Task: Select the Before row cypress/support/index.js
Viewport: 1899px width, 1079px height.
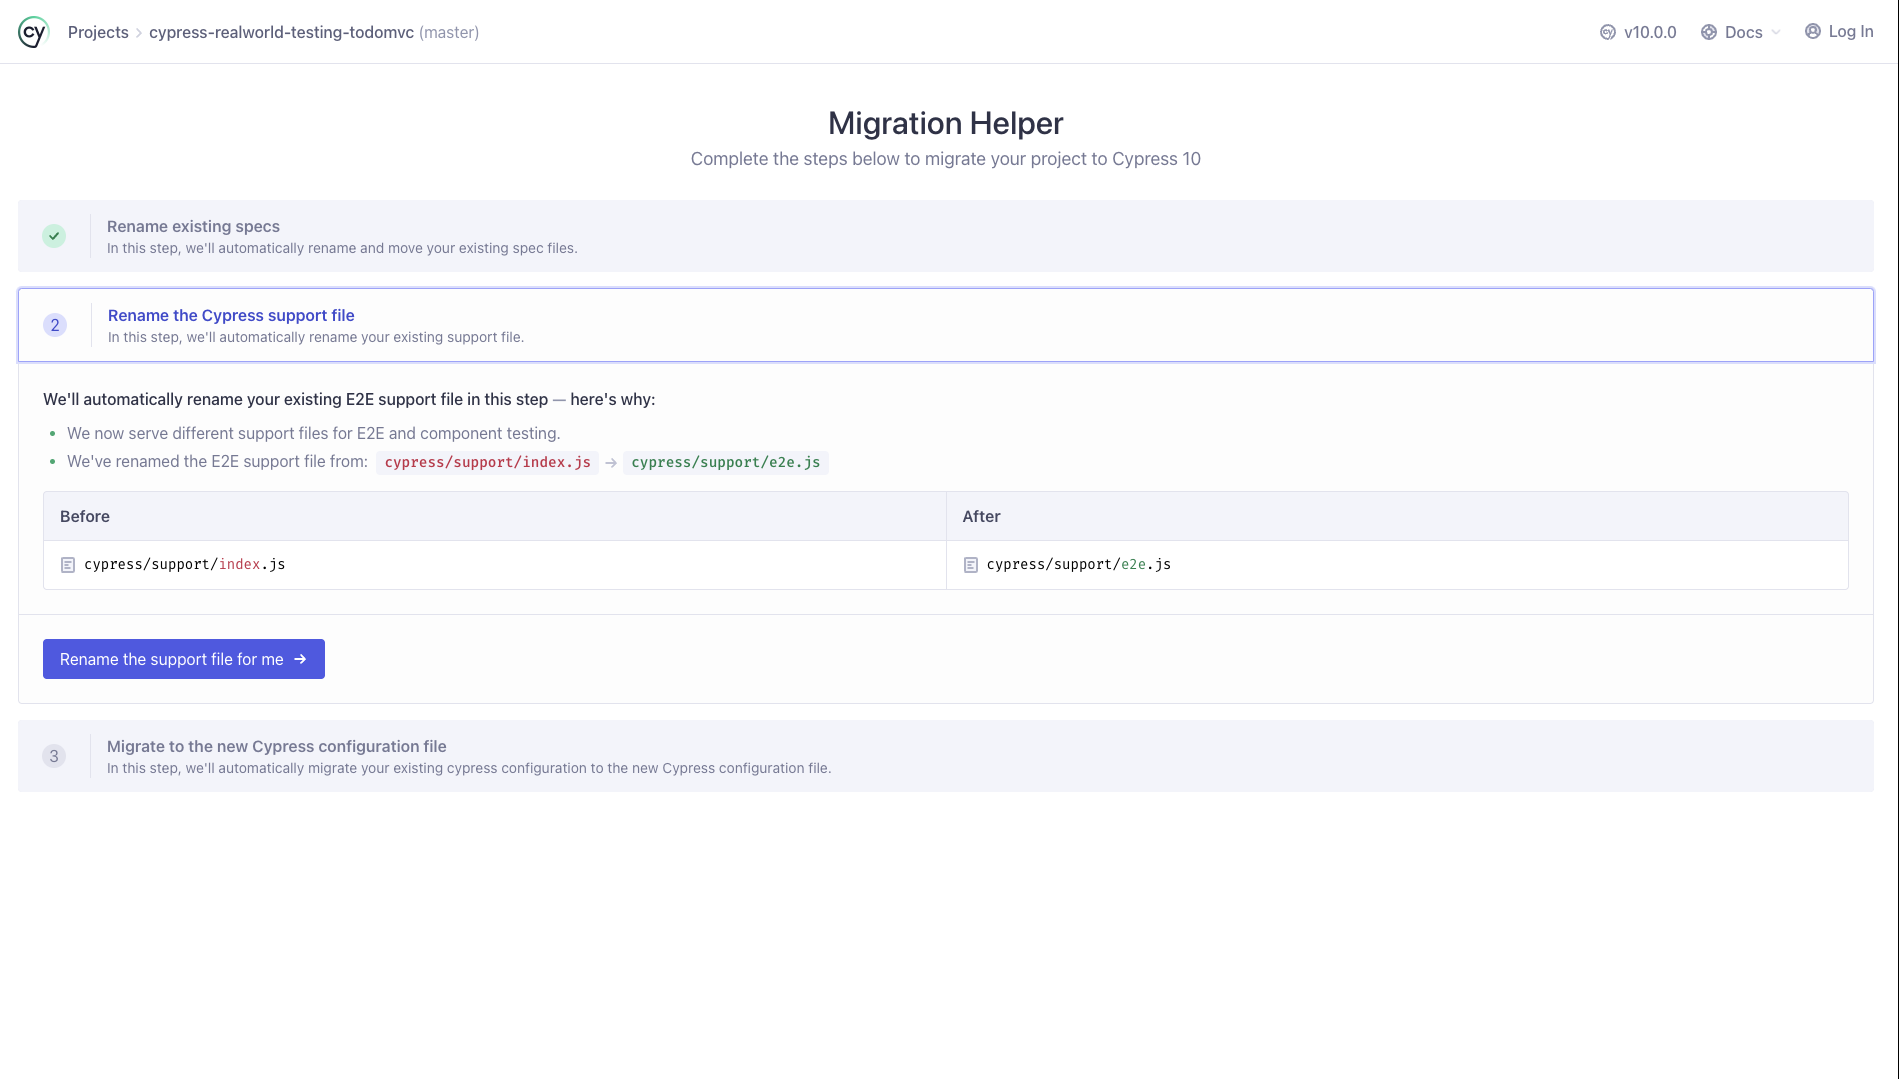Action: pyautogui.click(x=495, y=565)
